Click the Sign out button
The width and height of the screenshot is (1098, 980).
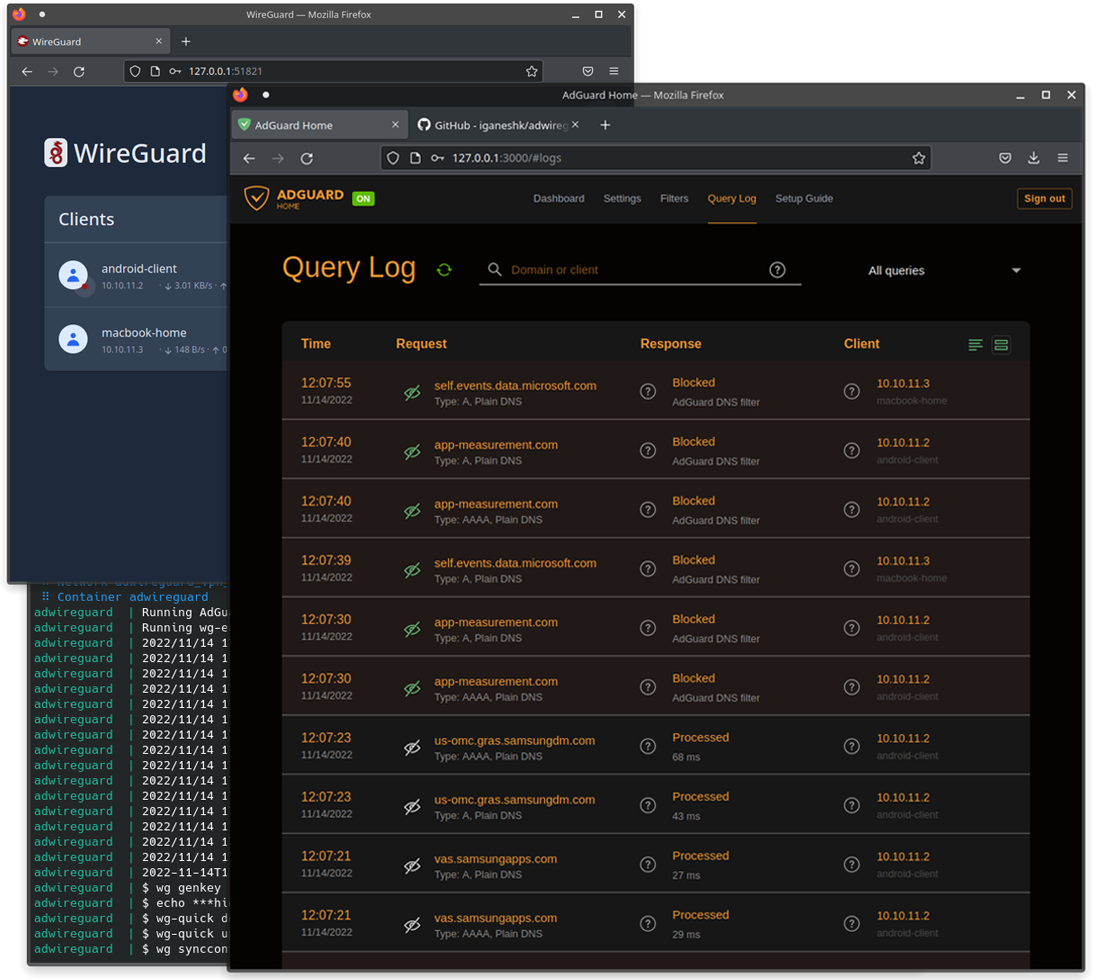[1044, 198]
